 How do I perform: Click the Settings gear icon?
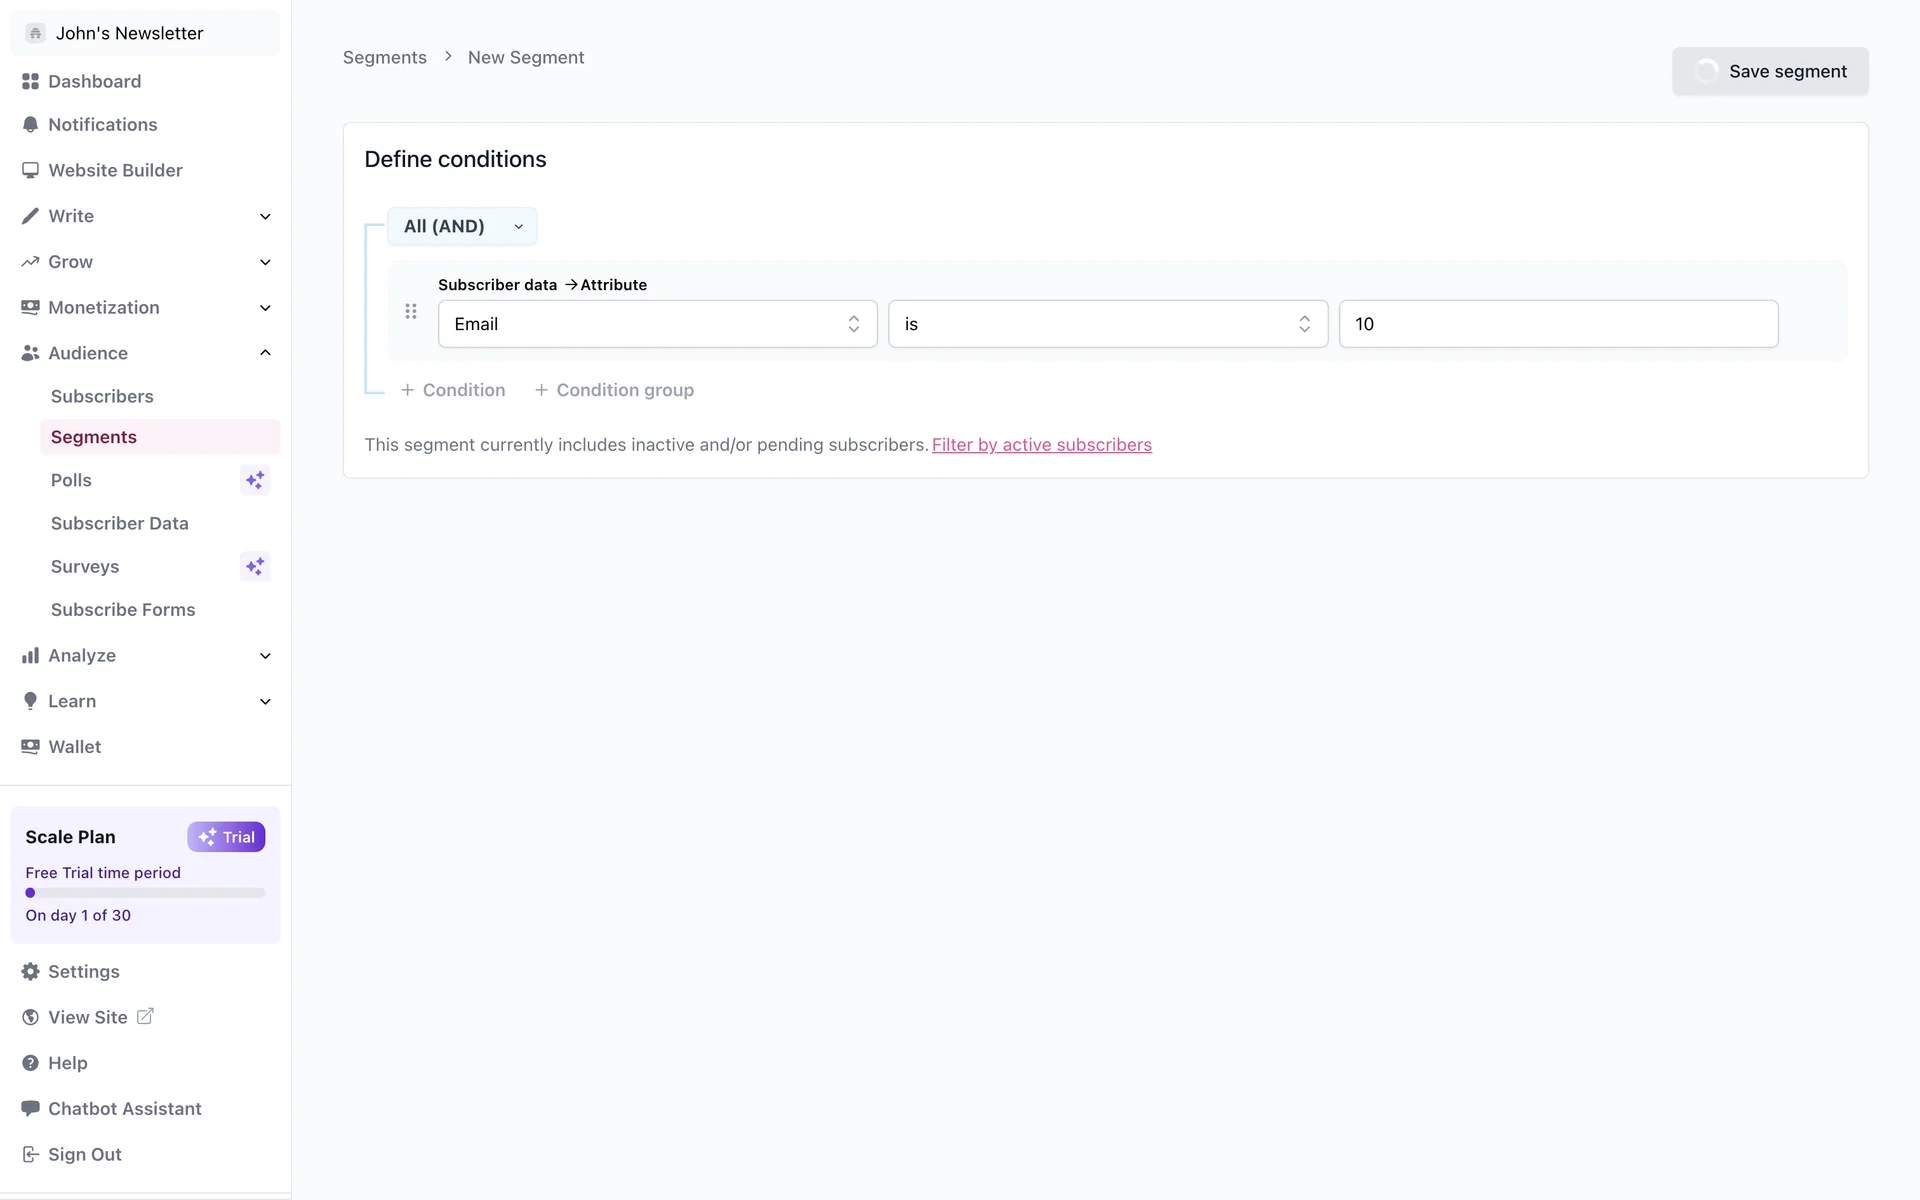pyautogui.click(x=30, y=972)
